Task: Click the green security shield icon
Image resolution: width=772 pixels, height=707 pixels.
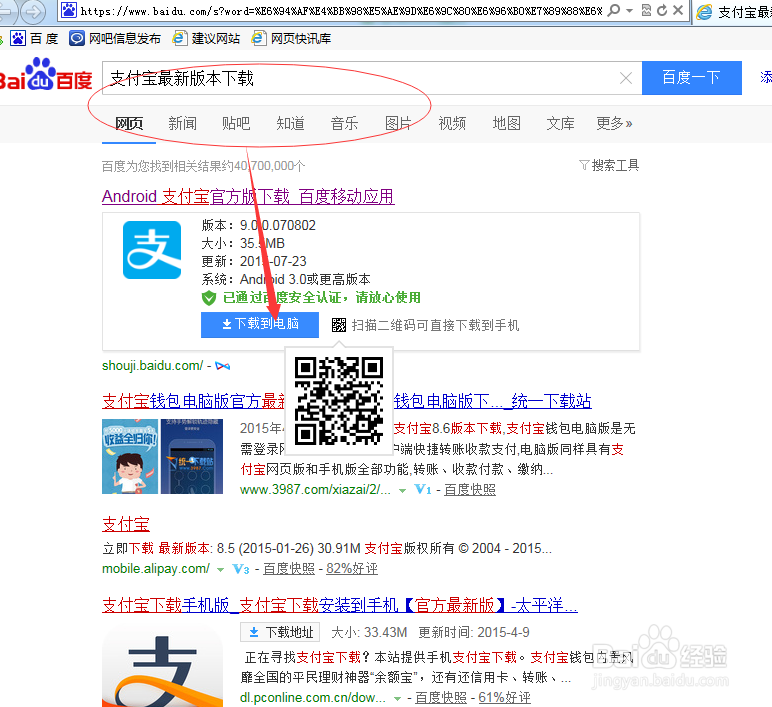Action: coord(209,297)
